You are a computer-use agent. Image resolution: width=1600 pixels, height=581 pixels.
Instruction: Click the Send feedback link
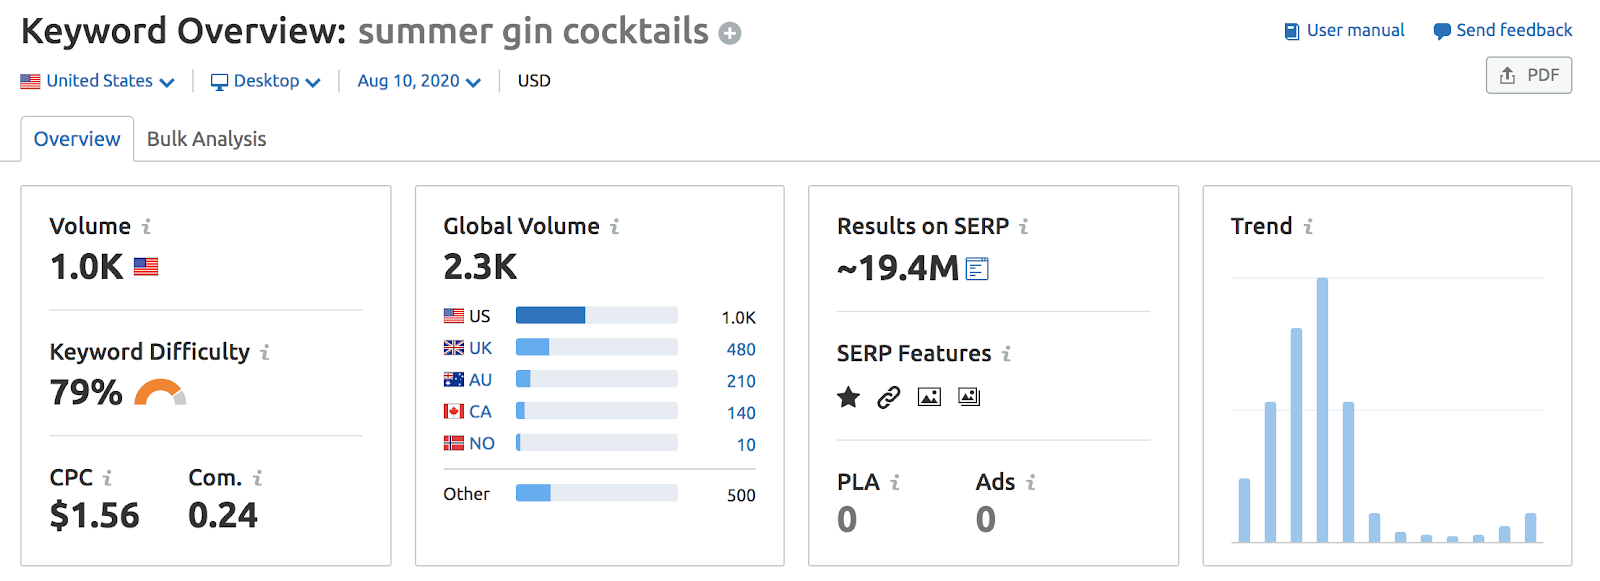[1503, 31]
